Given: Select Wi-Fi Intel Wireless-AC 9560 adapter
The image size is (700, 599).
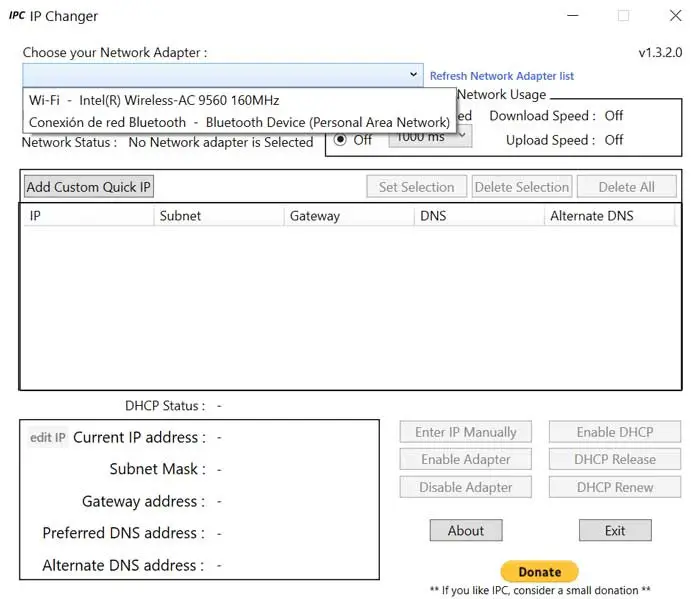Looking at the screenshot, I should (154, 100).
